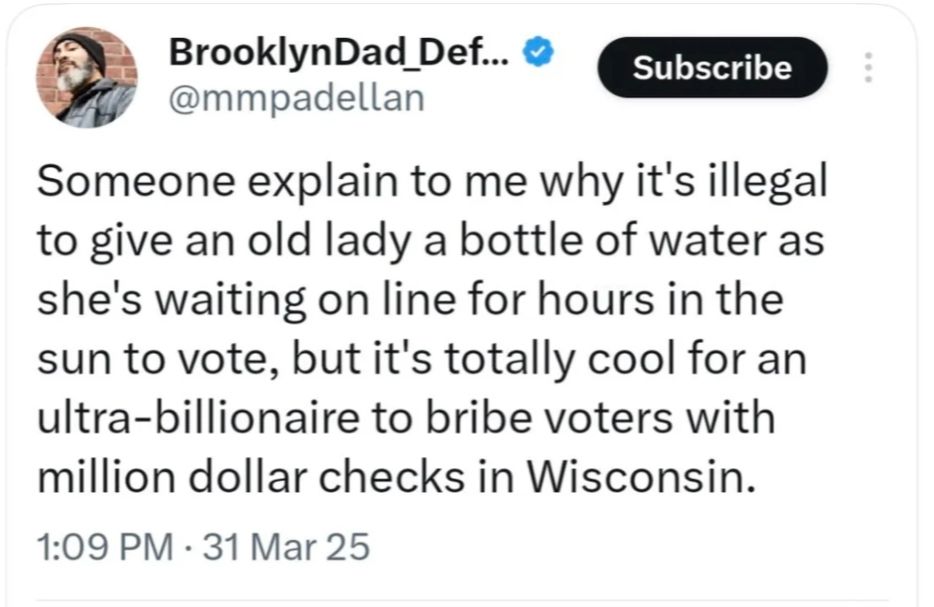Click the word ultra-billionaire in the tweet
Viewport: 934px width, 607px height.
198,418
